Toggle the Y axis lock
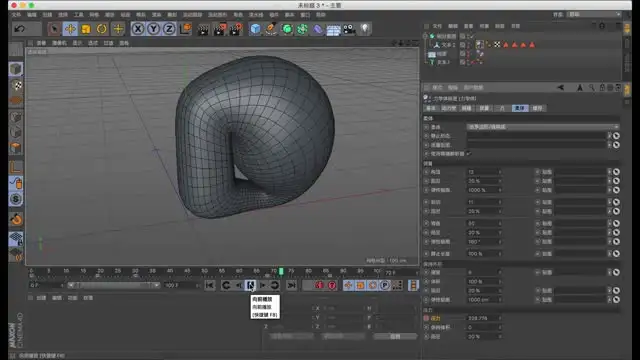The height and width of the screenshot is (360, 640). point(153,29)
